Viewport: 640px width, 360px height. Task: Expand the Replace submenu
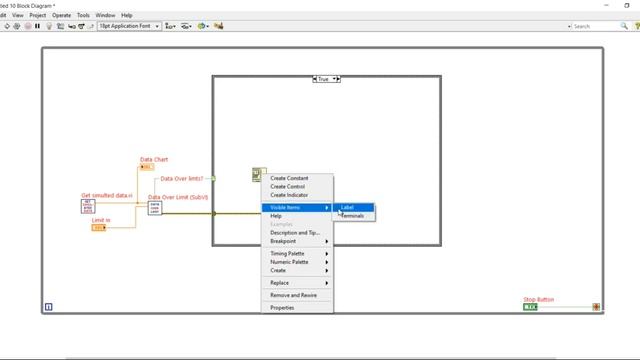[297, 283]
